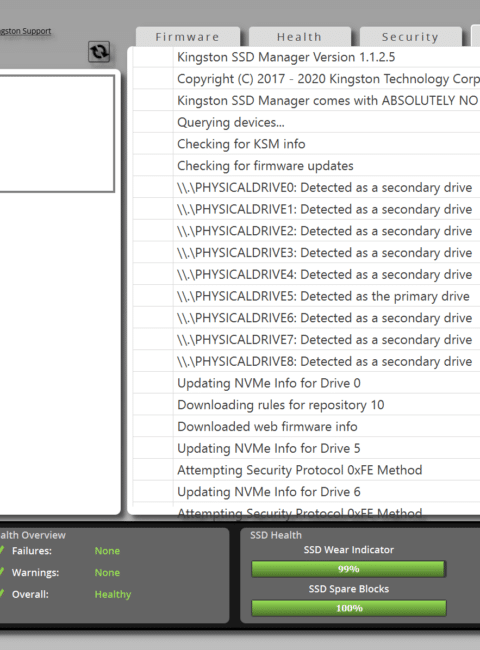Image resolution: width=480 pixels, height=650 pixels.
Task: Select the Querying devices... log entry
Action: point(306,122)
